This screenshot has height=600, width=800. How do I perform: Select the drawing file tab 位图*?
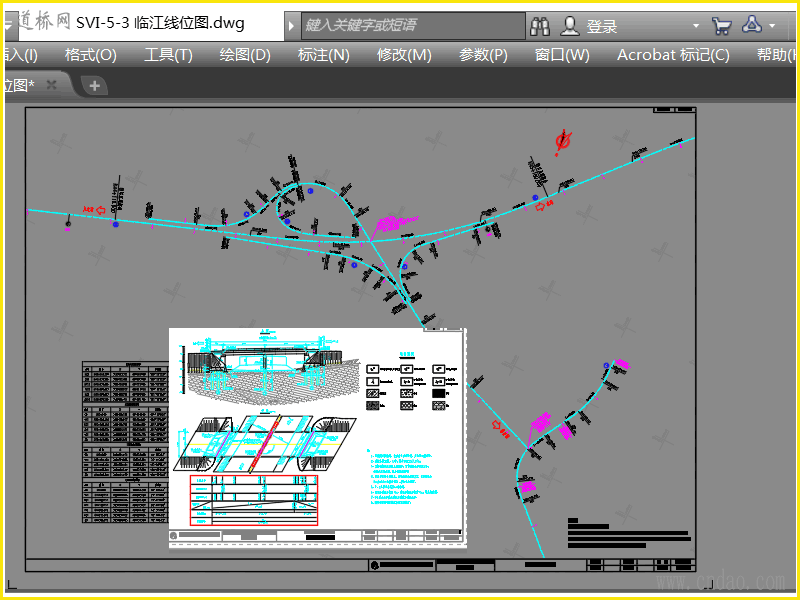click(x=19, y=85)
